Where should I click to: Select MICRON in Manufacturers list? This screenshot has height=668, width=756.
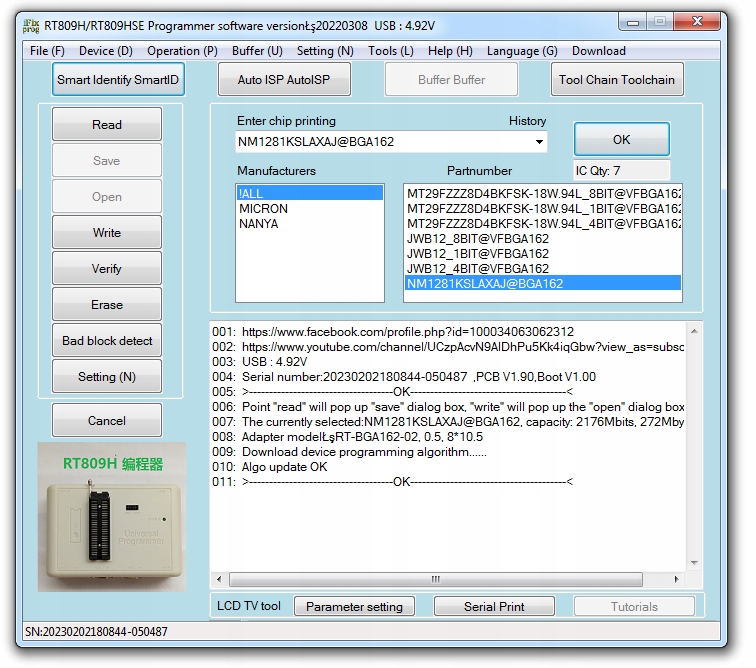click(x=310, y=208)
